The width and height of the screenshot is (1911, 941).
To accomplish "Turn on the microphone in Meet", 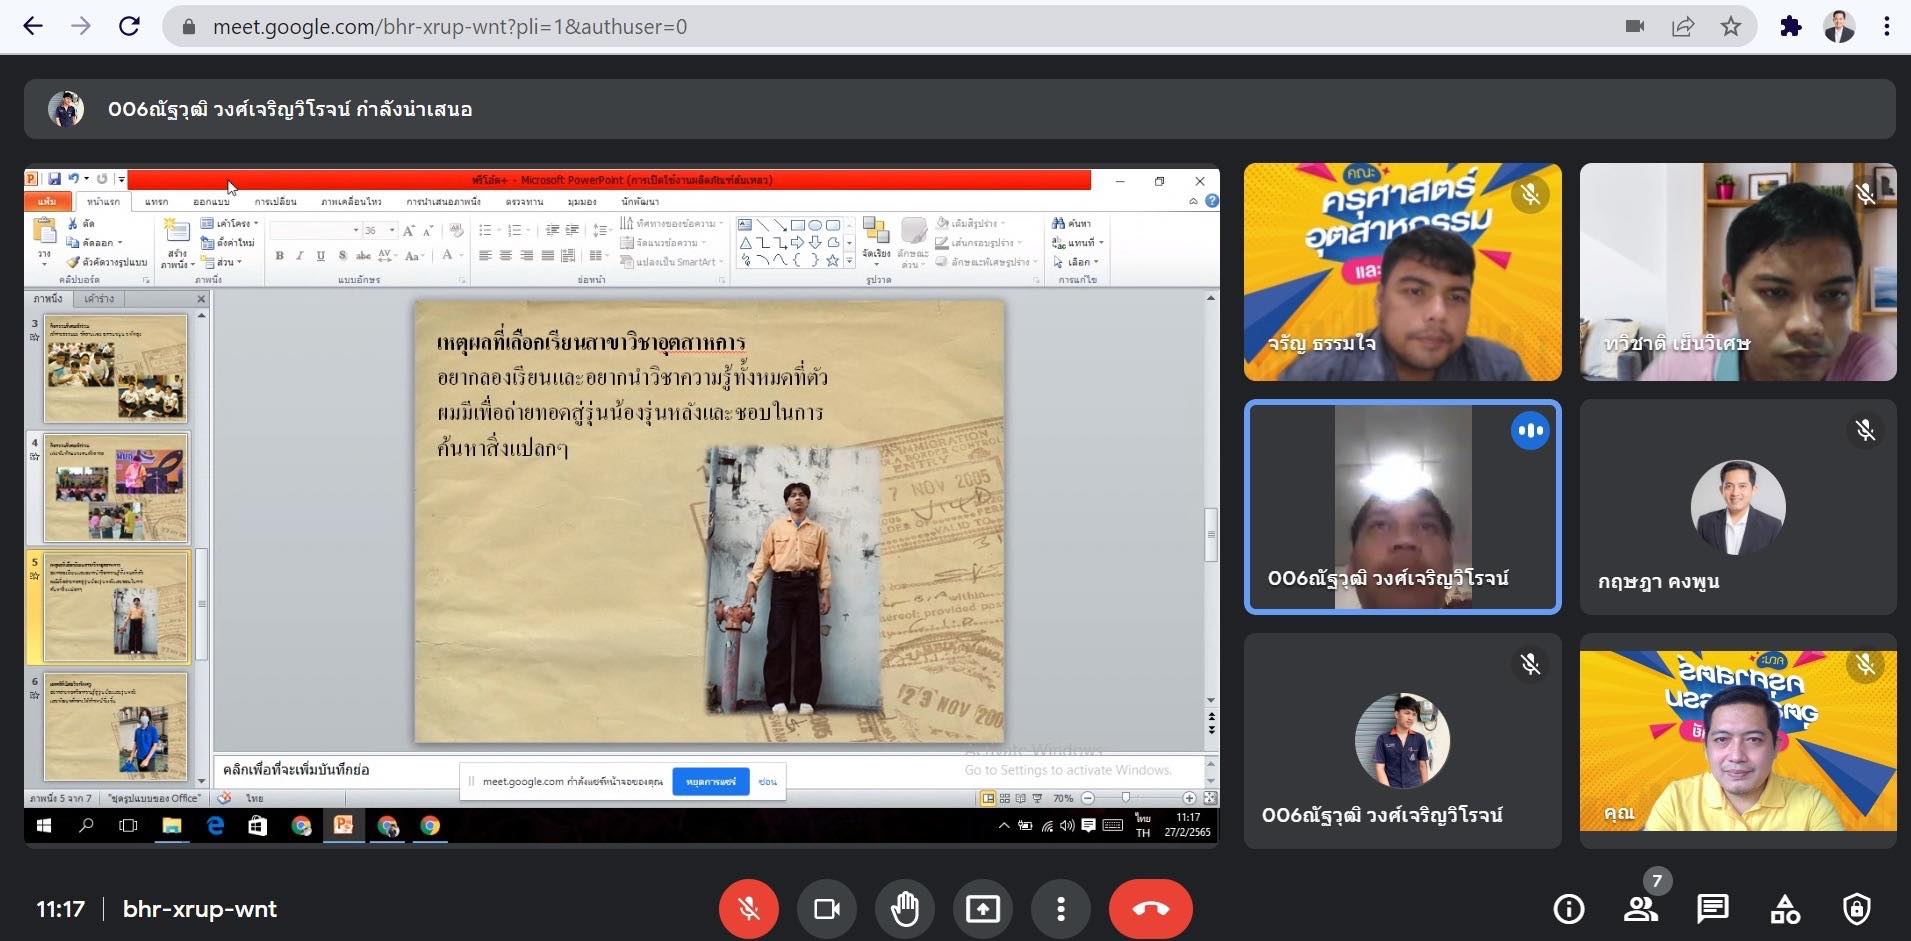I will pyautogui.click(x=749, y=909).
